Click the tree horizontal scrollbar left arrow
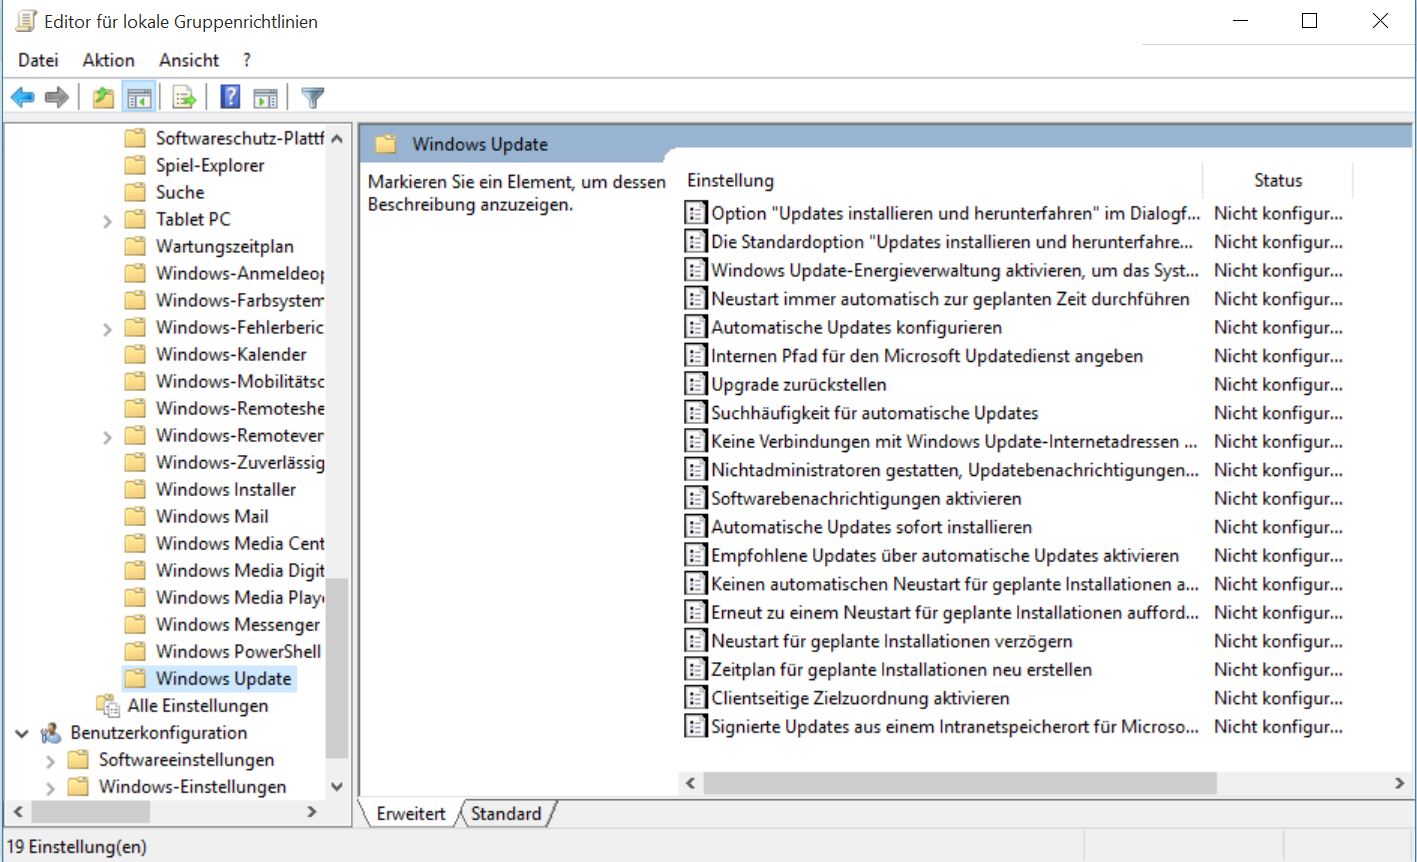This screenshot has width=1417, height=862. (x=16, y=812)
